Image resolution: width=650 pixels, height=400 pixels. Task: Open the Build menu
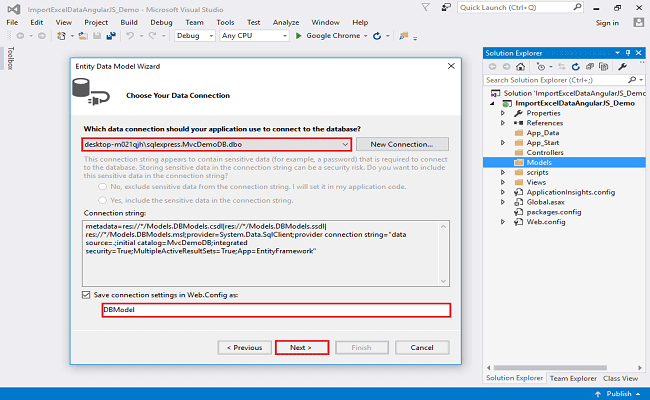[x=129, y=22]
